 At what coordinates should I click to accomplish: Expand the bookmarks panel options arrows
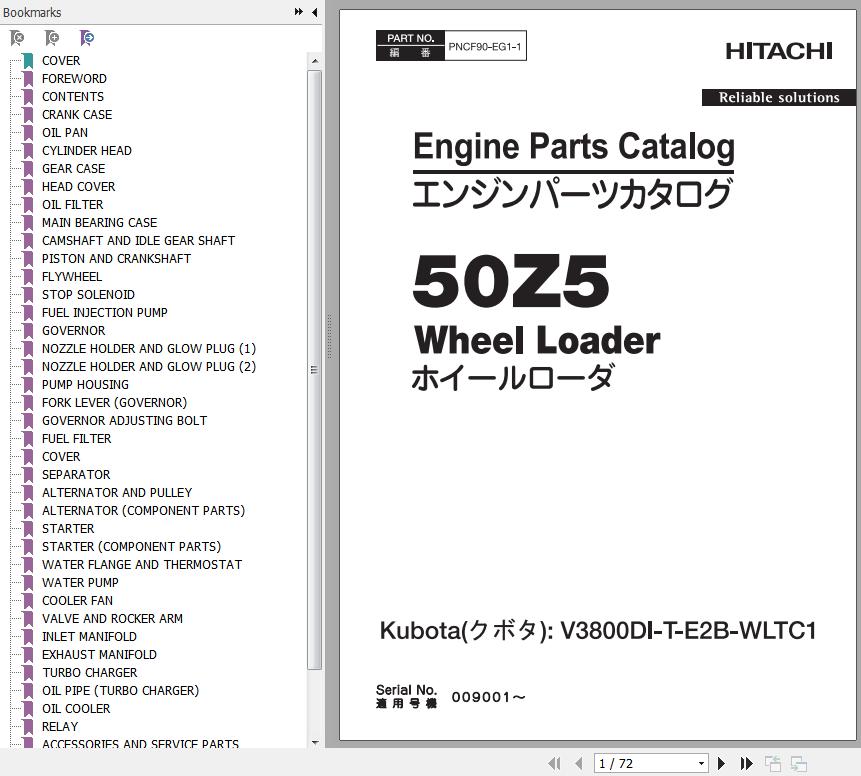tap(299, 12)
